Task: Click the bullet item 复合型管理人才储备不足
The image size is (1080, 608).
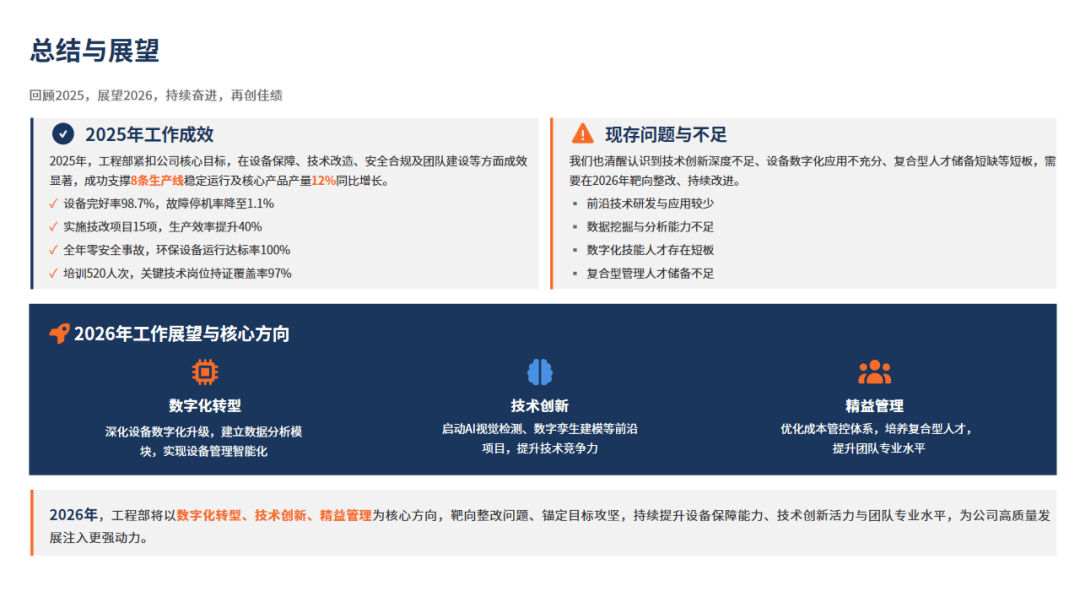Action: [x=650, y=273]
